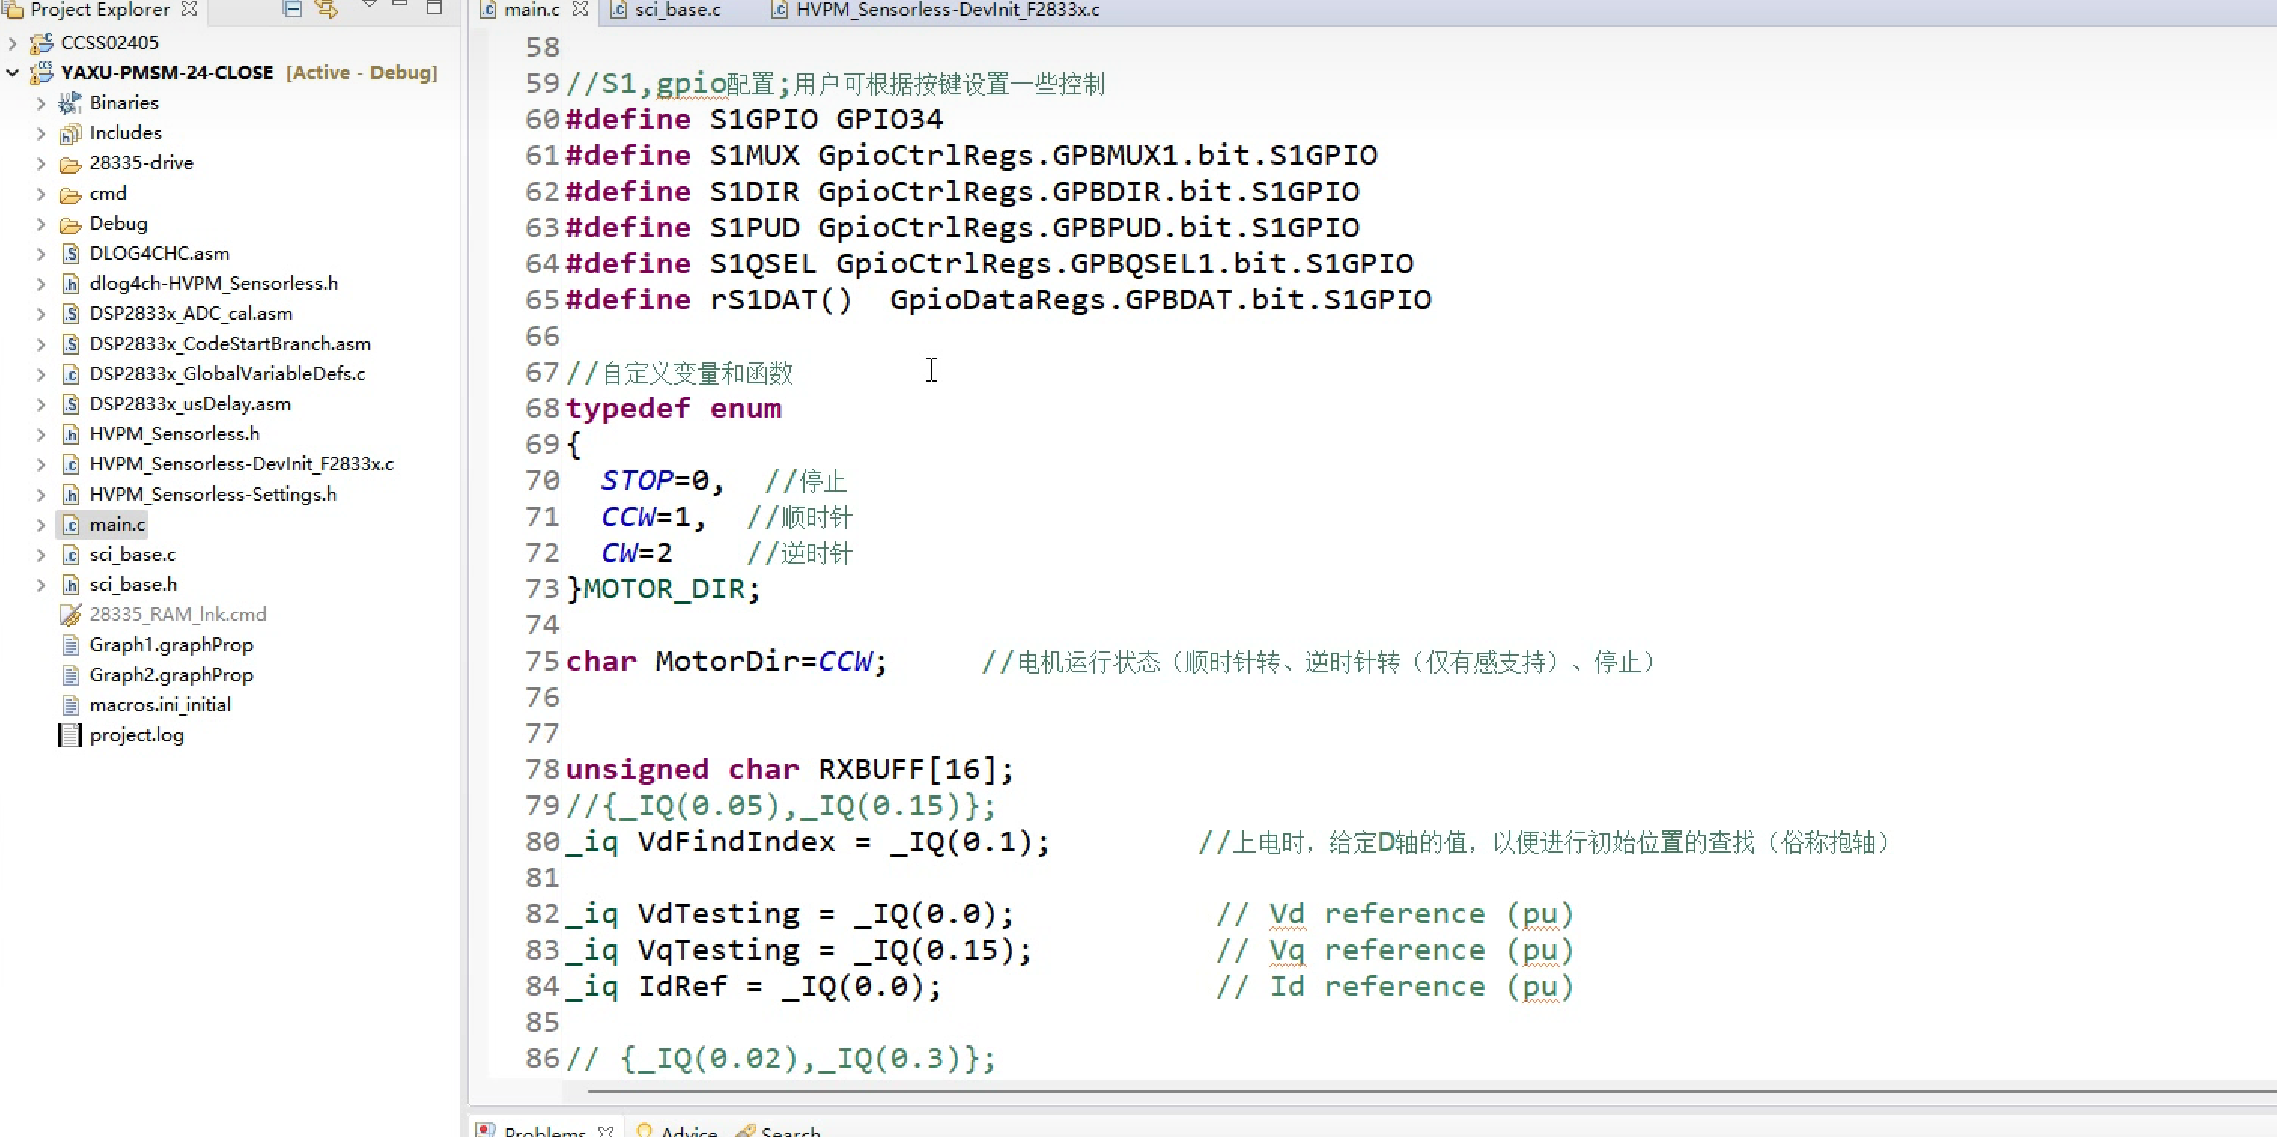This screenshot has height=1137, width=2277.
Task: Toggle Link with Editor in Project Explorer
Action: pos(326,9)
